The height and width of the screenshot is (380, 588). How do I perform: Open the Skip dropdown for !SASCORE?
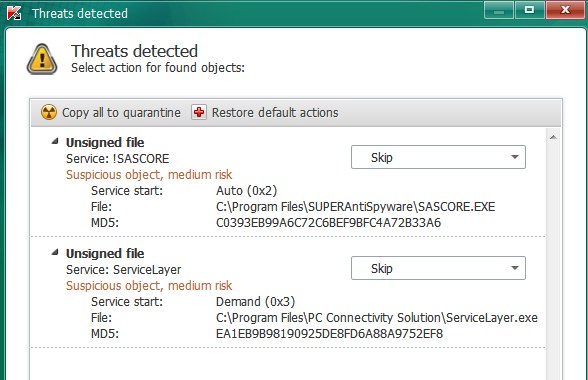pyautogui.click(x=438, y=157)
